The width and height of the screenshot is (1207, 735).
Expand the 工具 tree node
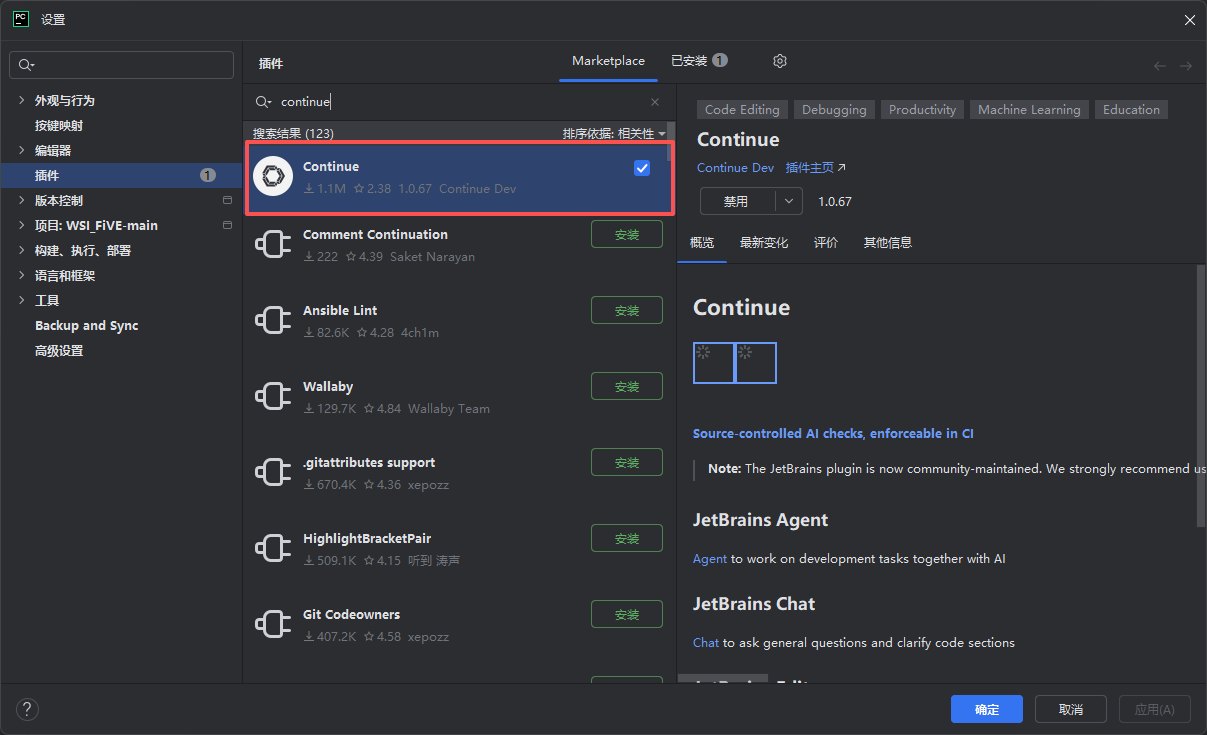[22, 300]
